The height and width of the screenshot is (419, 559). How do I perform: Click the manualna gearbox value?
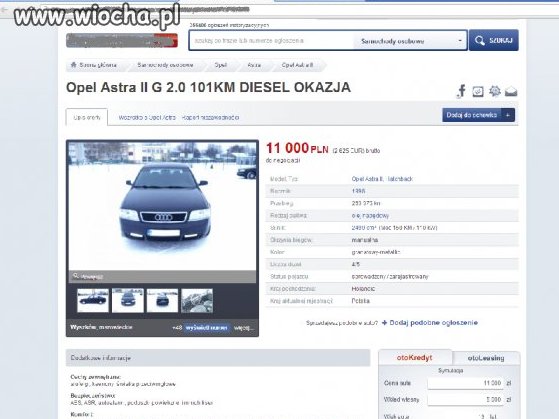(x=364, y=240)
